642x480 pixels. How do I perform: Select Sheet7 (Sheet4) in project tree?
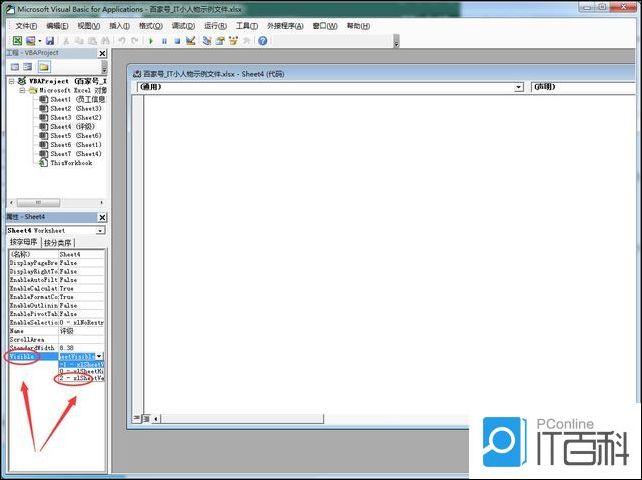(70, 154)
